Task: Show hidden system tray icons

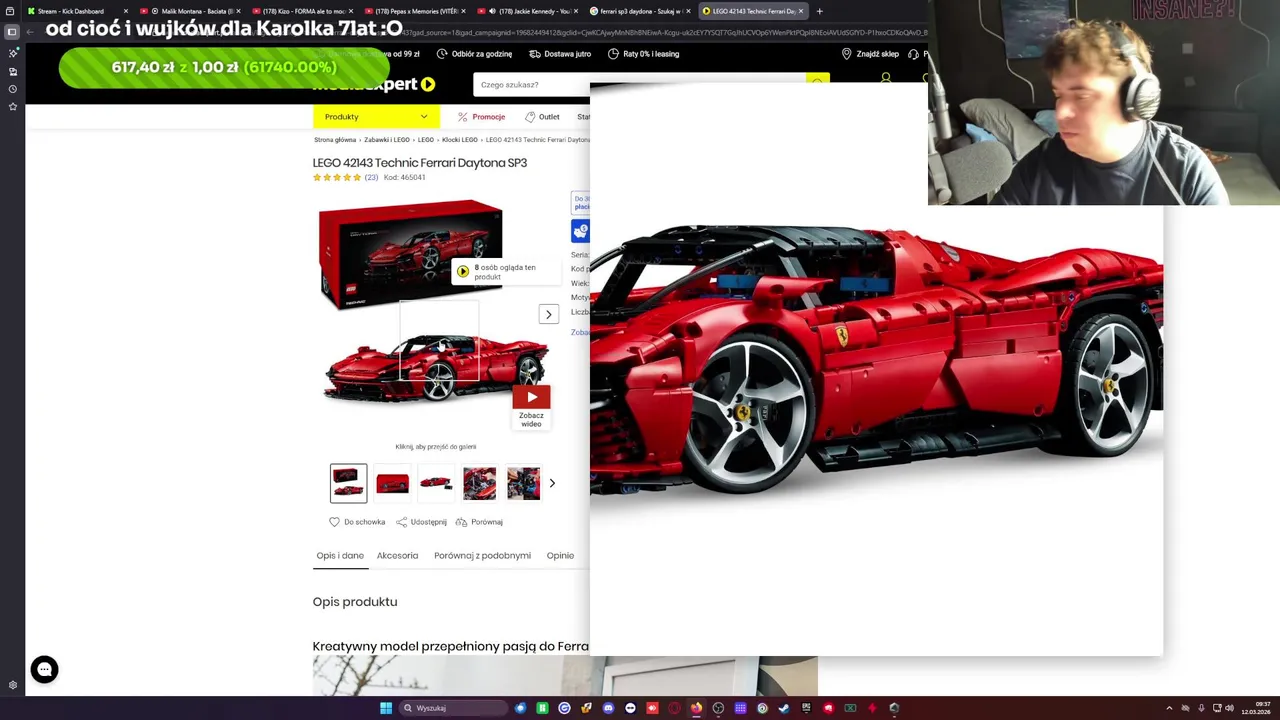Action: (1169, 708)
